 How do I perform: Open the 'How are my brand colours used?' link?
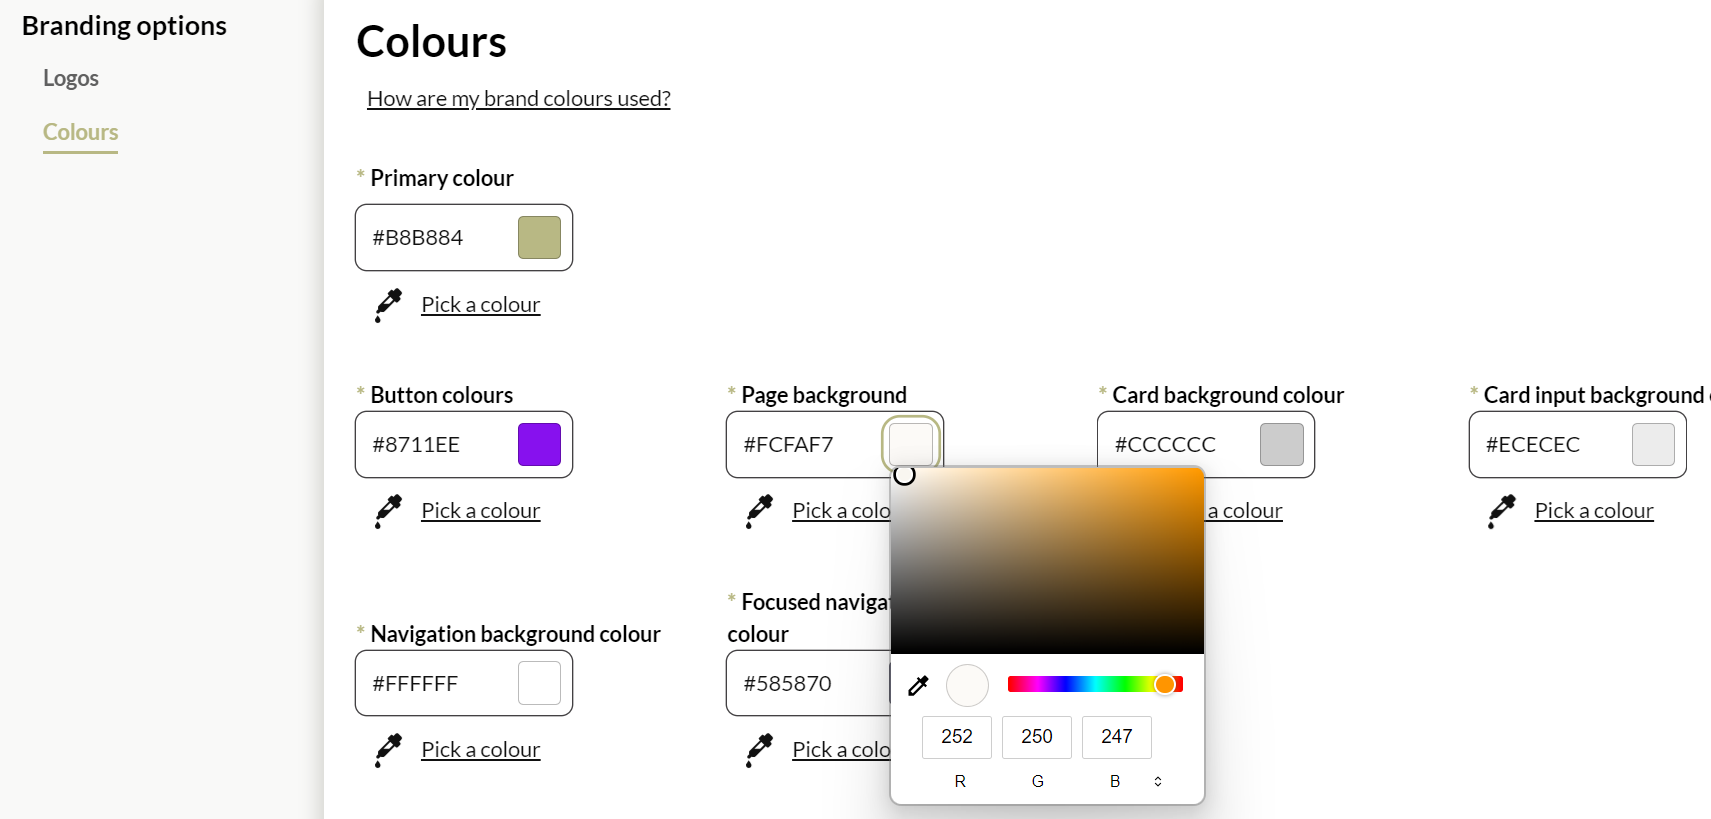pyautogui.click(x=518, y=98)
